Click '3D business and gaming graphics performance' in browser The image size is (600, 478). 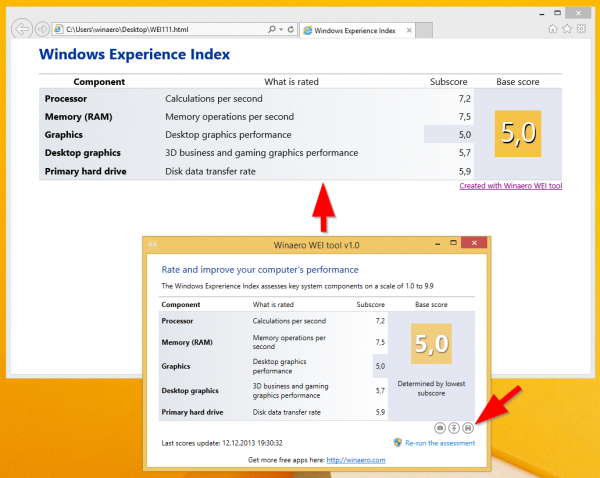[x=261, y=153]
